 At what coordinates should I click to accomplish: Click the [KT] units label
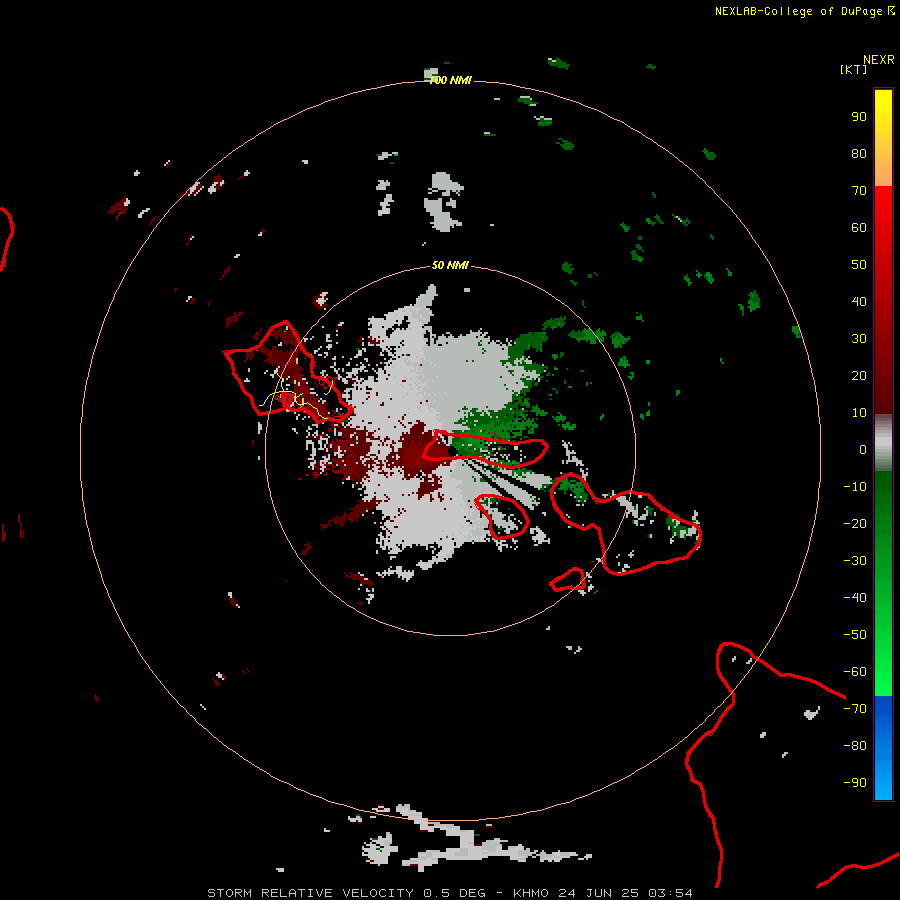pos(854,69)
